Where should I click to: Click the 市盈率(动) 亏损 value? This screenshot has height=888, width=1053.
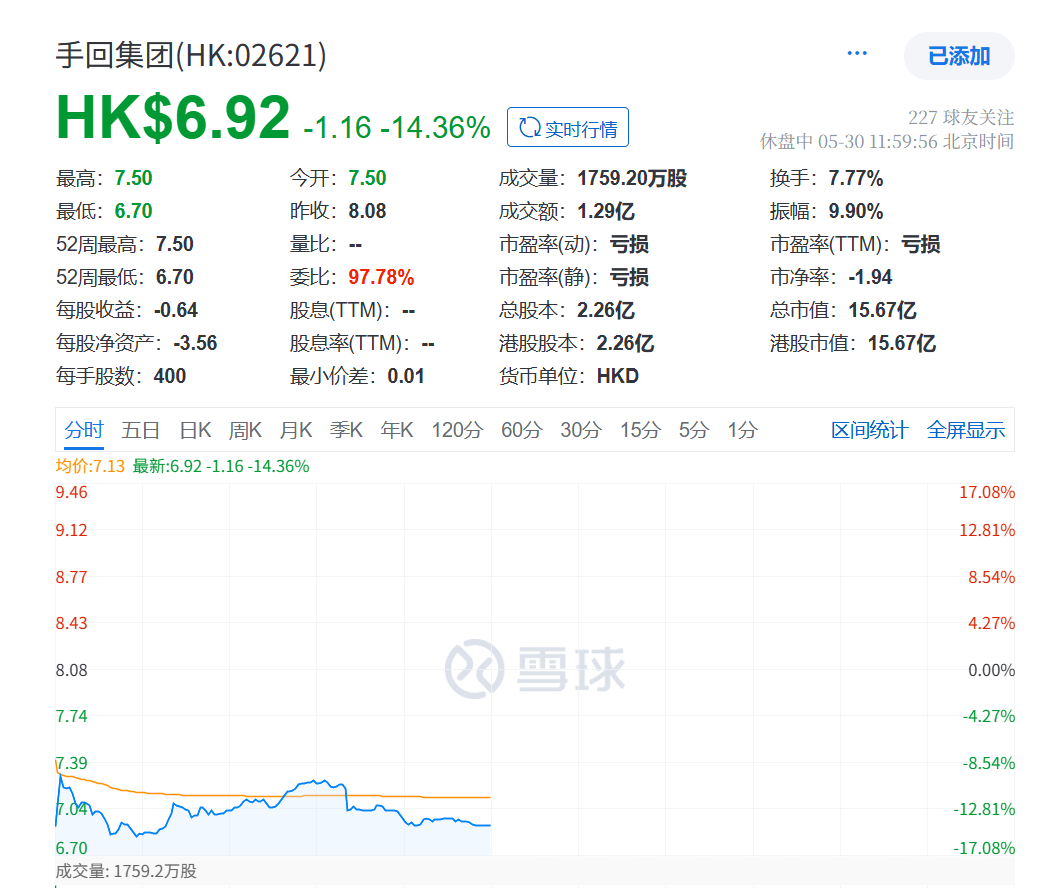tap(629, 244)
